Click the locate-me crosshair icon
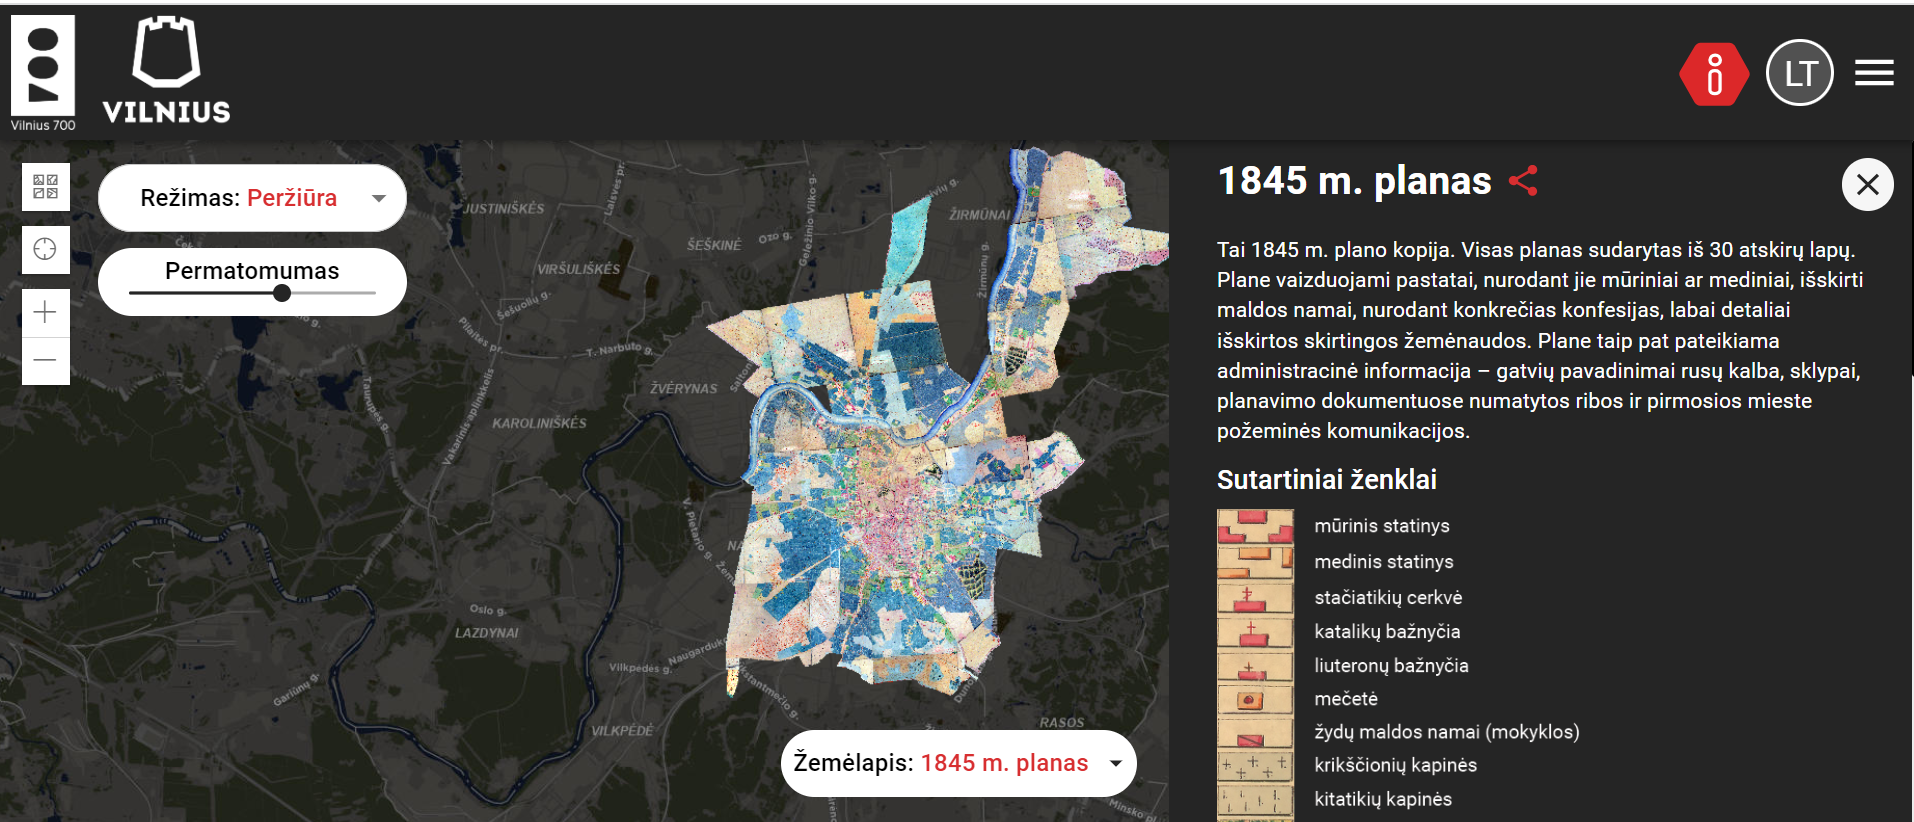The image size is (1914, 822). pyautogui.click(x=46, y=249)
